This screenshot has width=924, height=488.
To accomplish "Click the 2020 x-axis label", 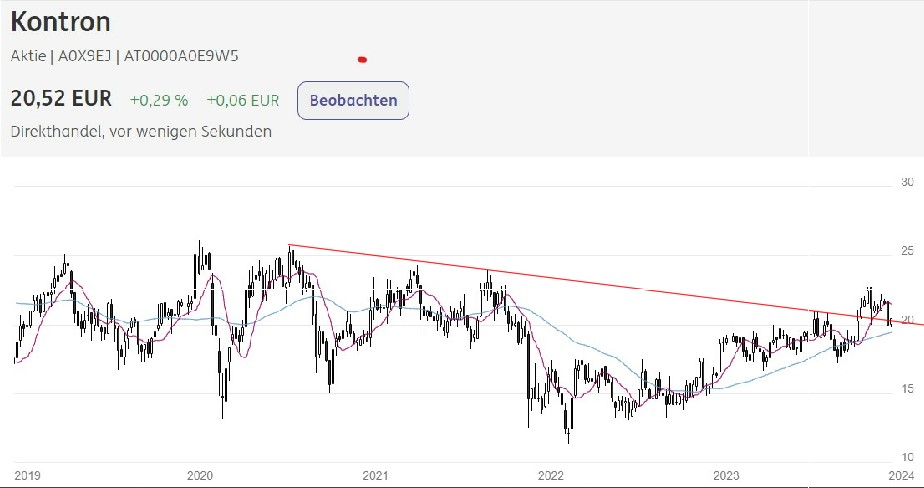I will 201,475.
